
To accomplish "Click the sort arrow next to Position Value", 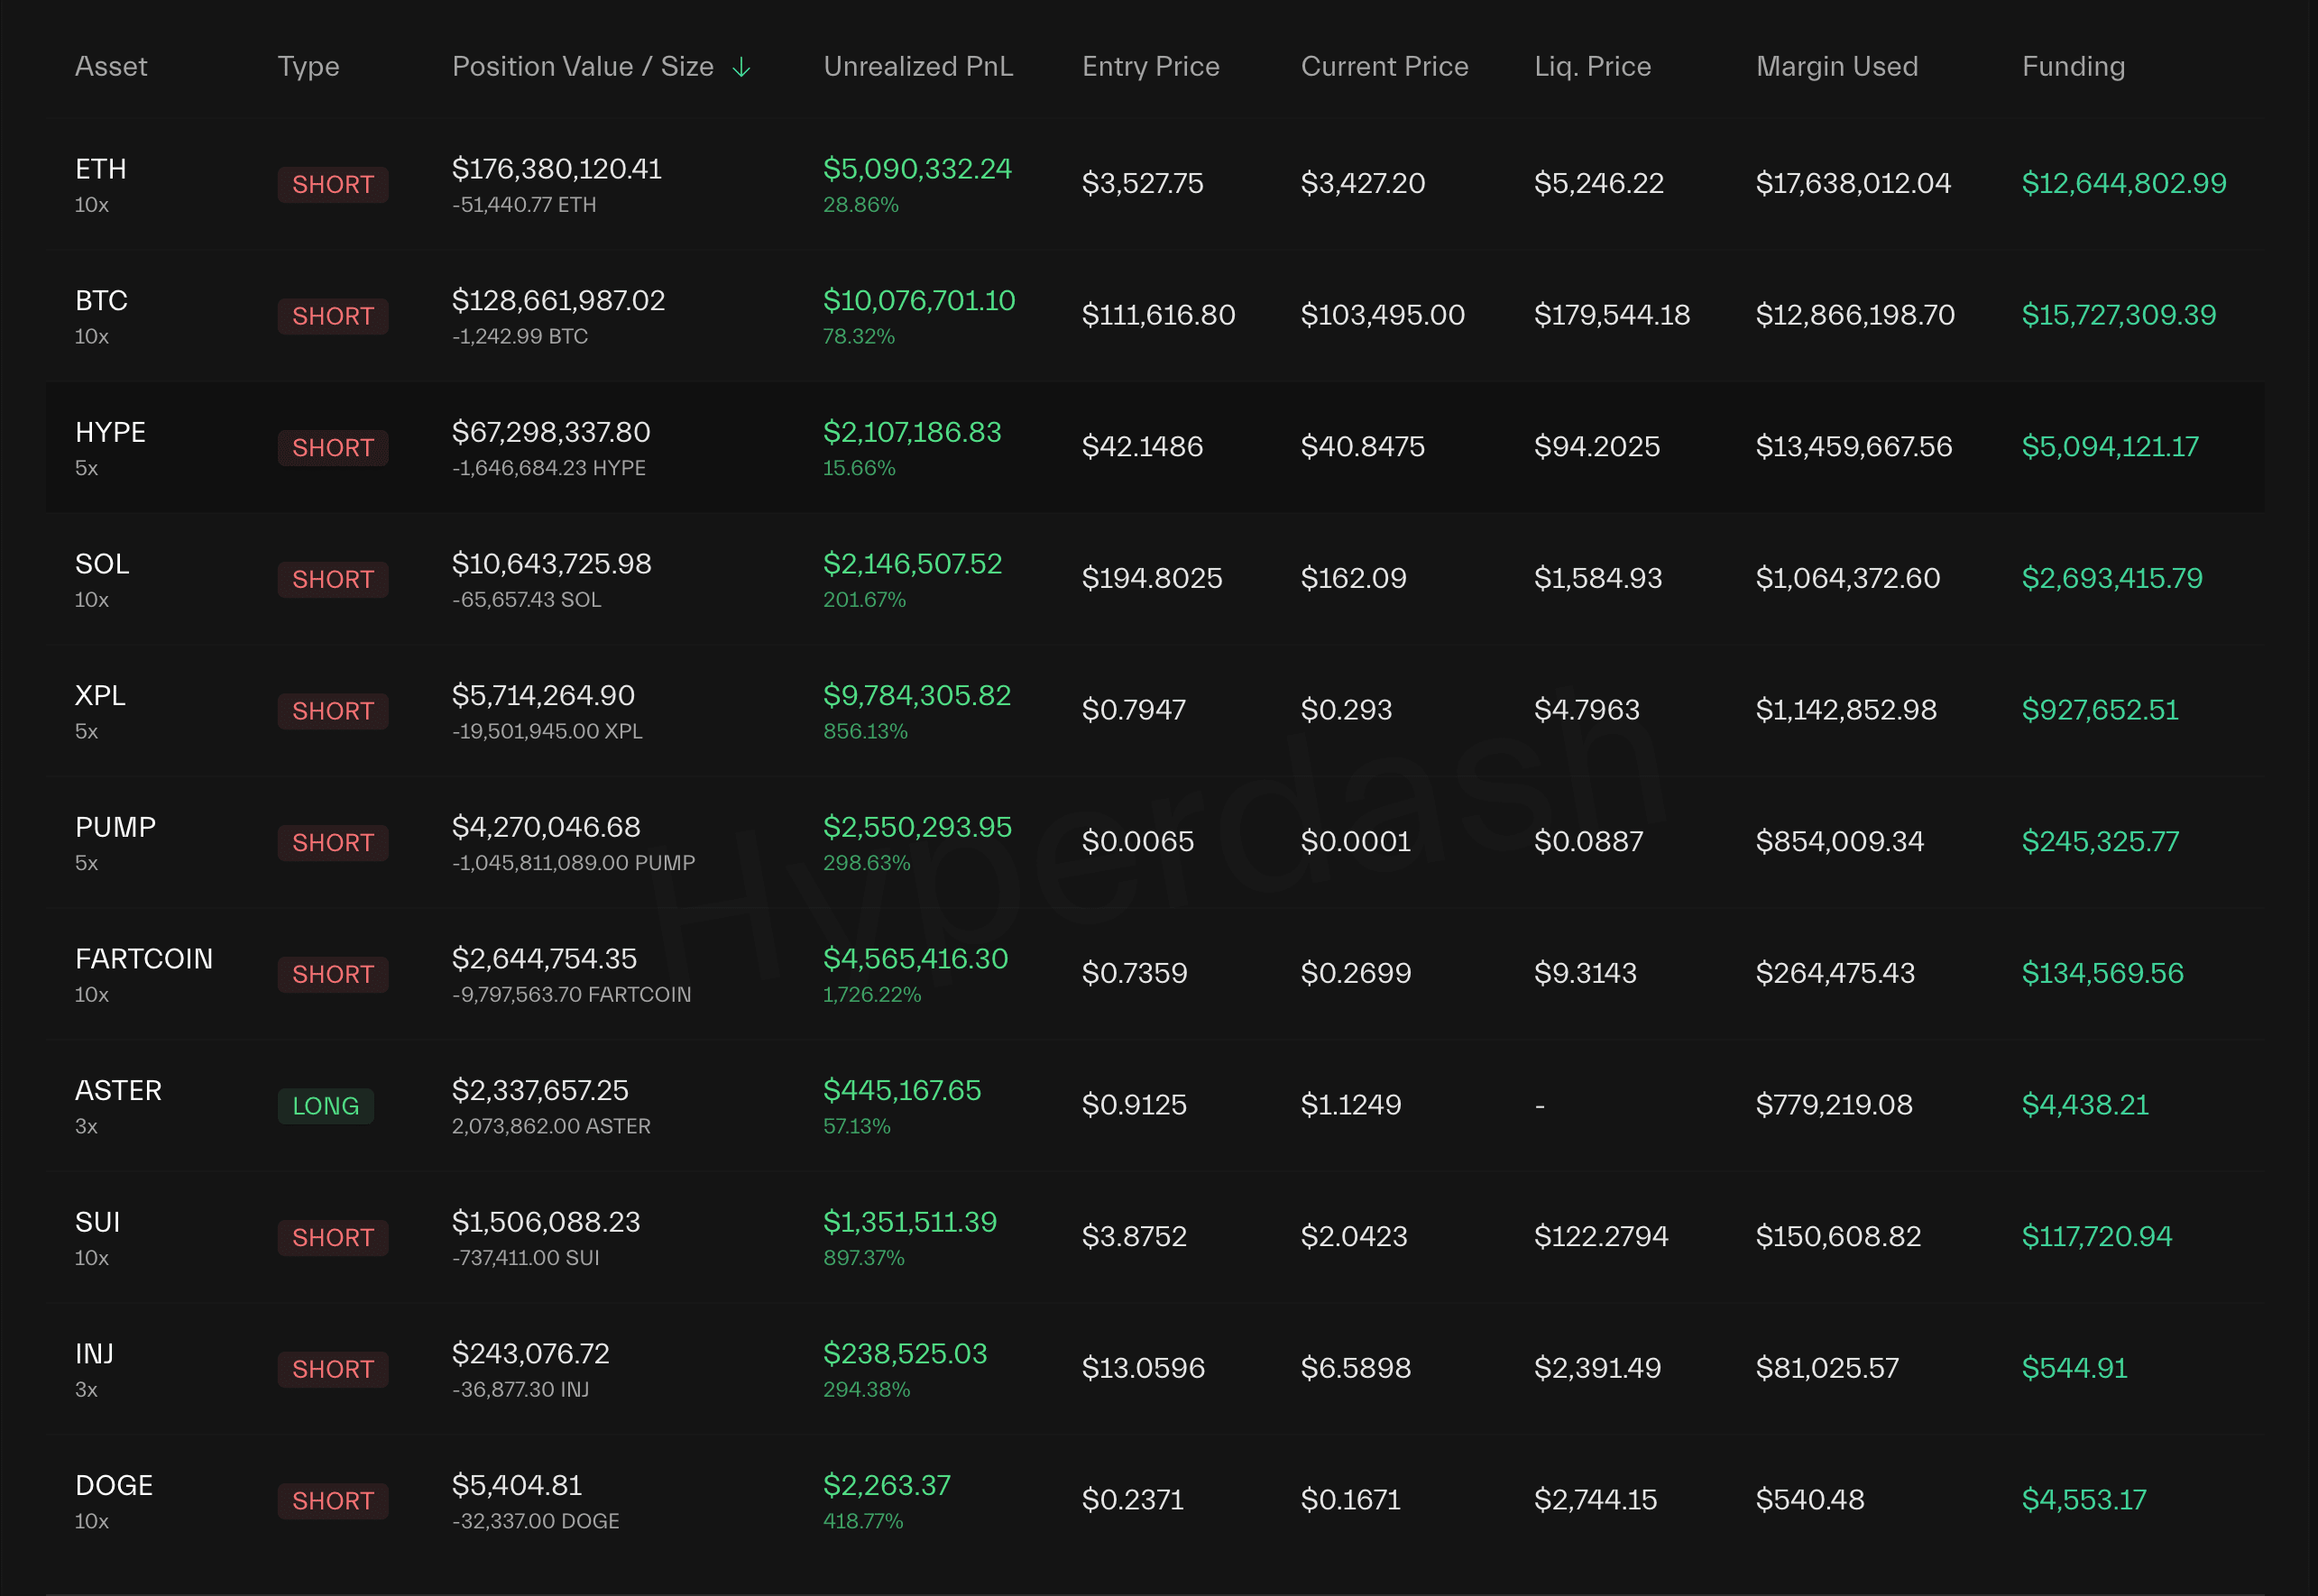I will point(741,67).
